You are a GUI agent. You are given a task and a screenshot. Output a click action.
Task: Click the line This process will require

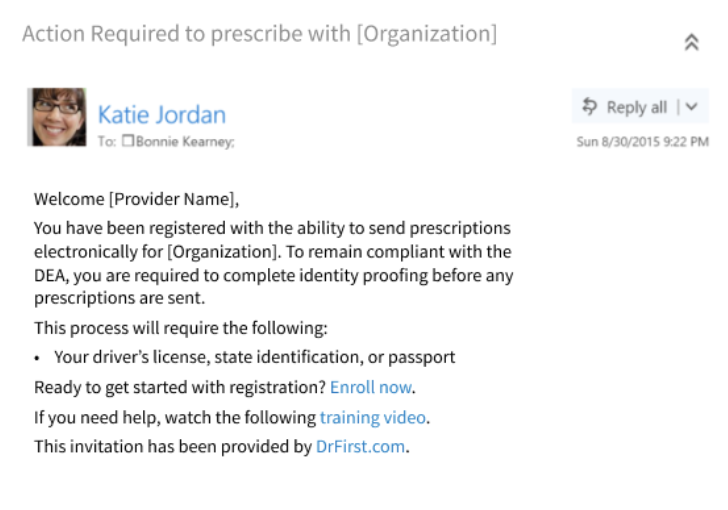[181, 328]
